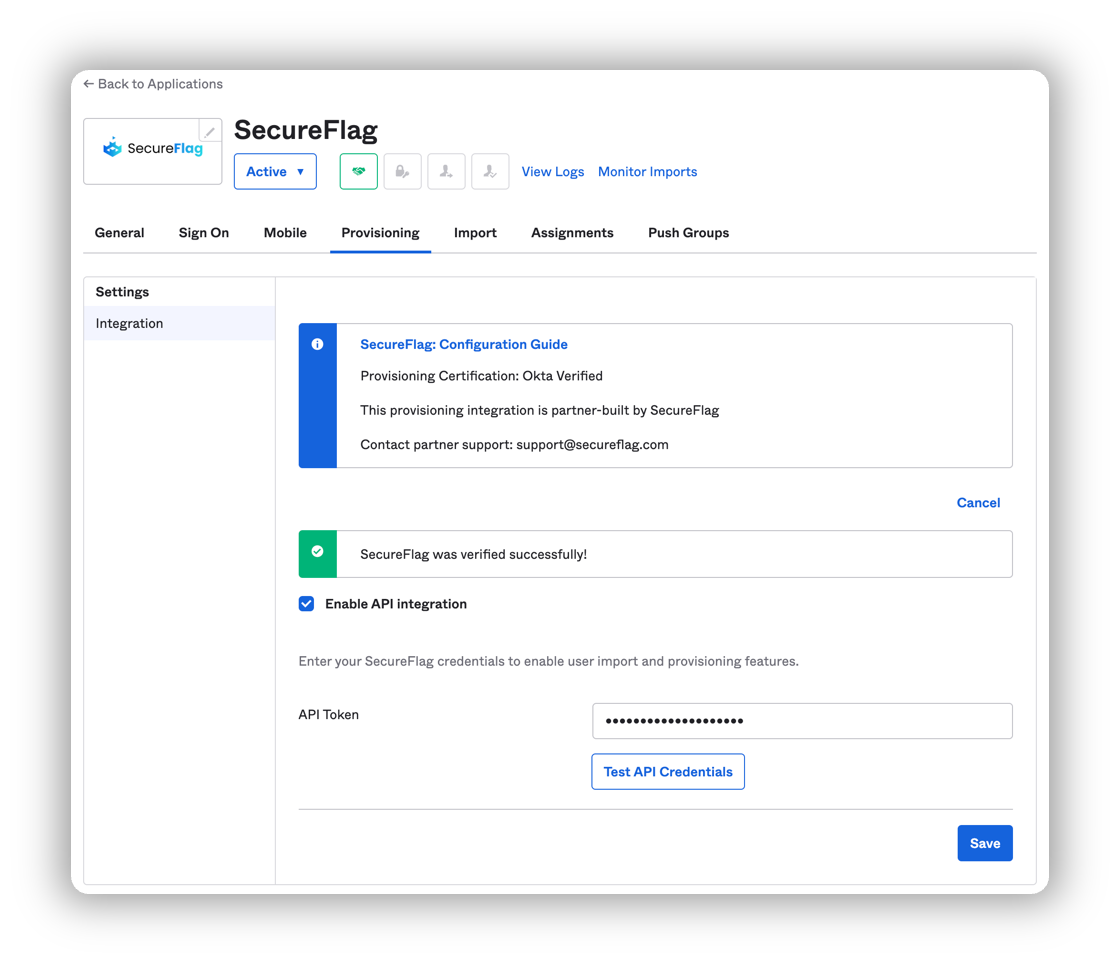
Task: Click 'SecureFlag was verified successfully!' message
Action: point(473,554)
